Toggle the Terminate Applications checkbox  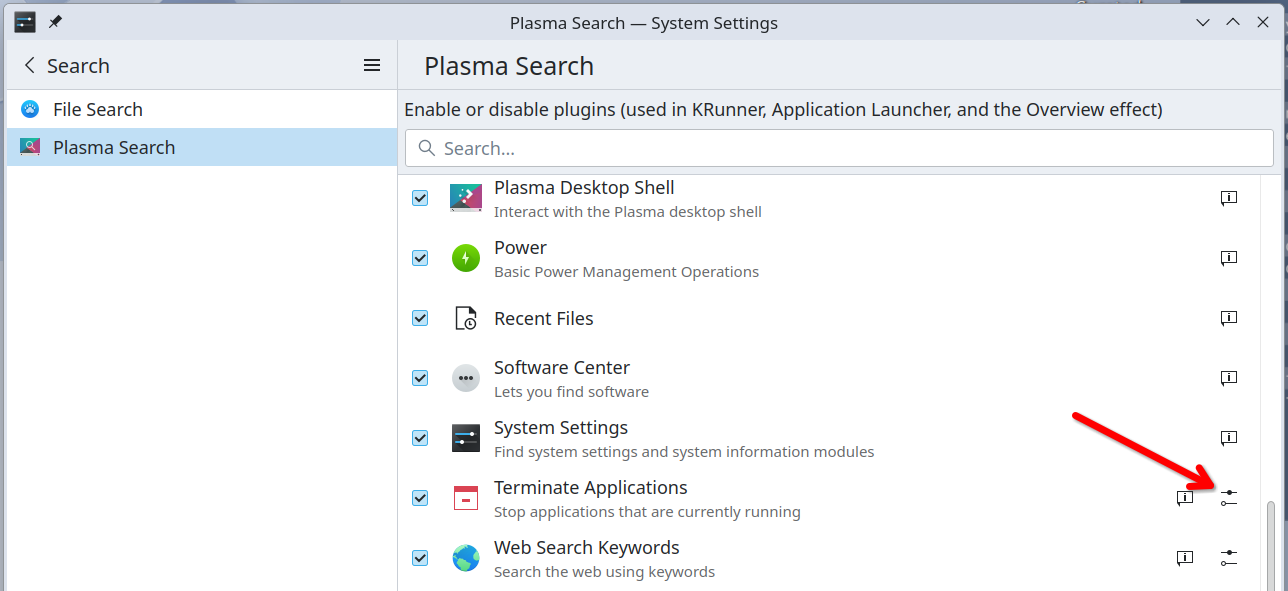(x=420, y=498)
